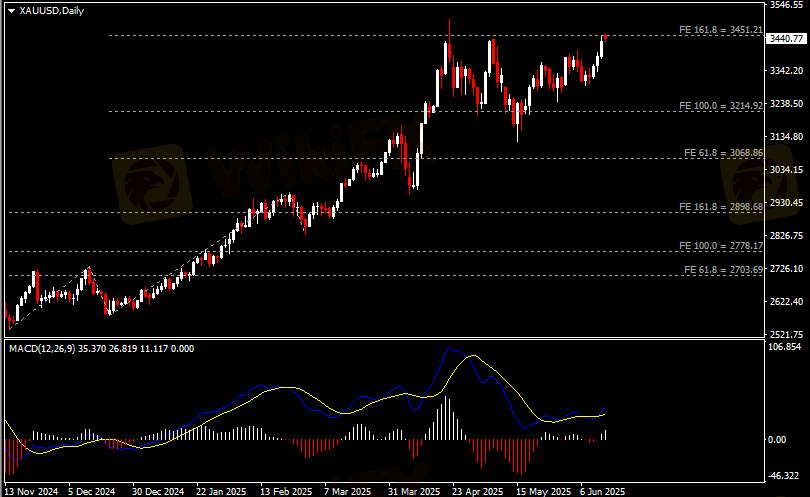Screen dimensions: 810x497
Task: Click price scale value 3342.20
Action: point(786,70)
